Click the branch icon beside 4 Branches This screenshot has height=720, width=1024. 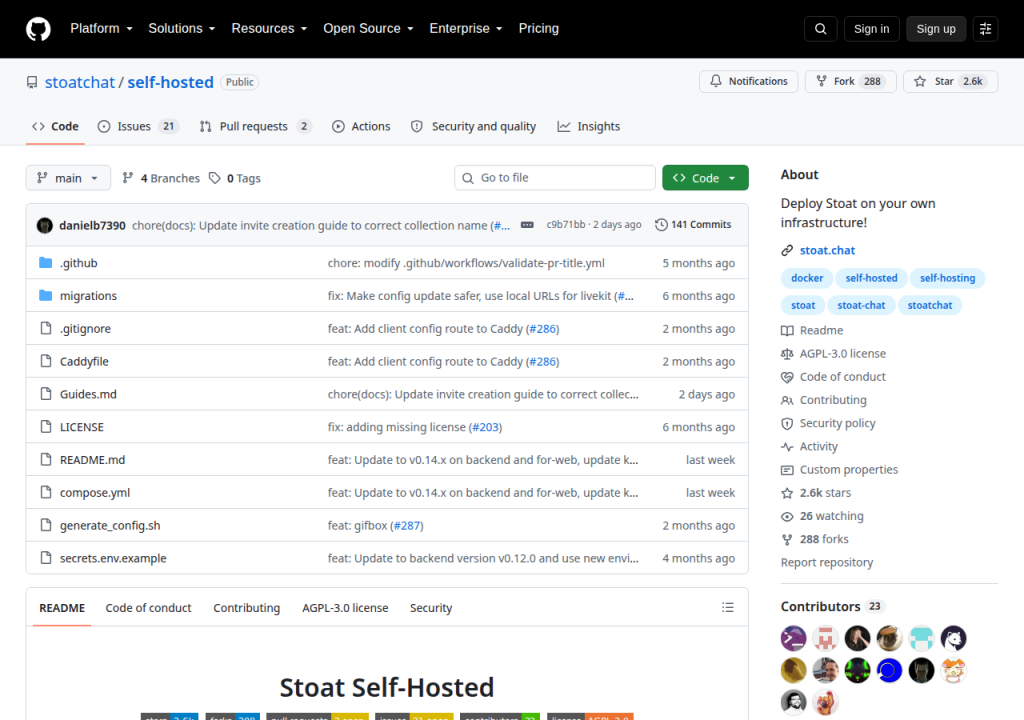128,178
